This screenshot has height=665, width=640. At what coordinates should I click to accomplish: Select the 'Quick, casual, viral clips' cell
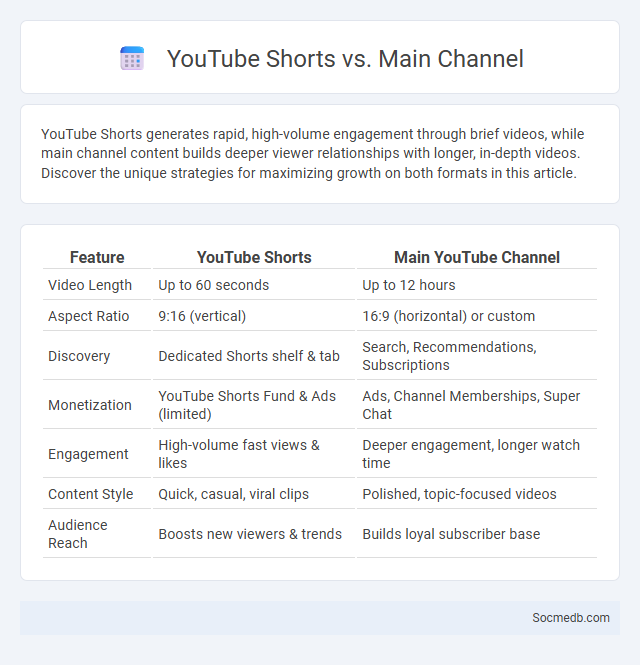254,494
